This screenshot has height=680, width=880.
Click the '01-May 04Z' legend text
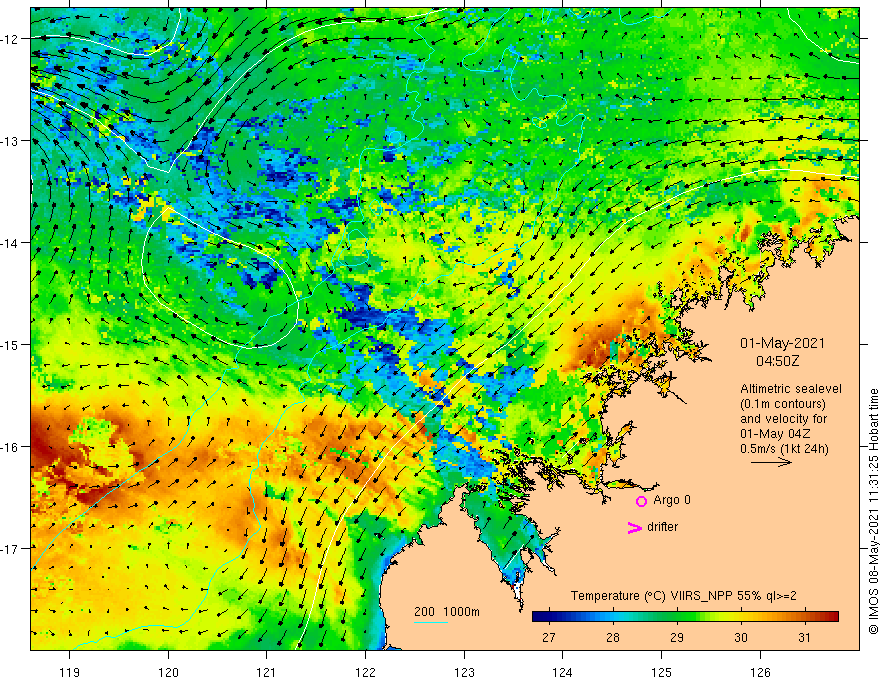(x=774, y=434)
